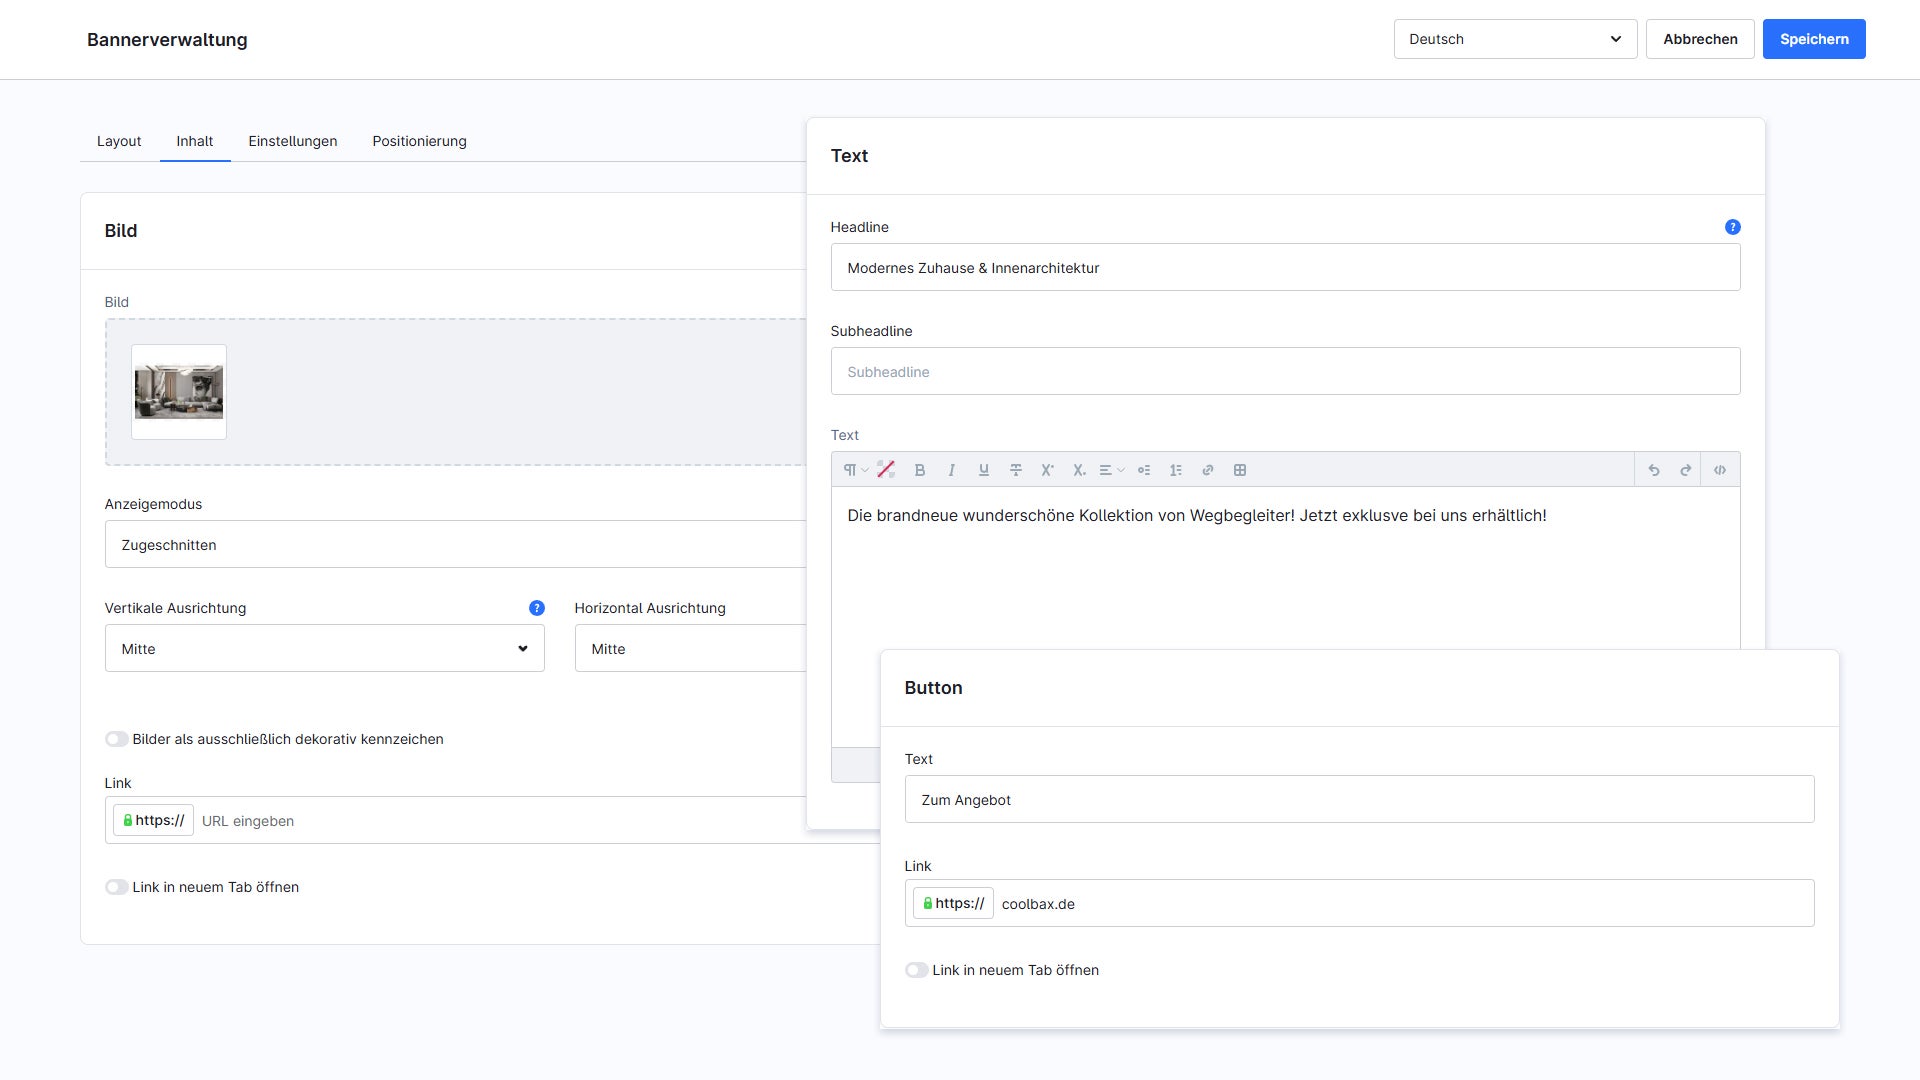The image size is (1920, 1080).
Task: Undo last change in text editor
Action: (x=1654, y=470)
